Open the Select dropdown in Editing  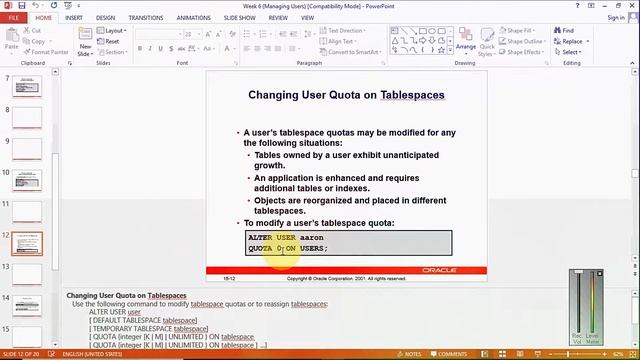[568, 52]
